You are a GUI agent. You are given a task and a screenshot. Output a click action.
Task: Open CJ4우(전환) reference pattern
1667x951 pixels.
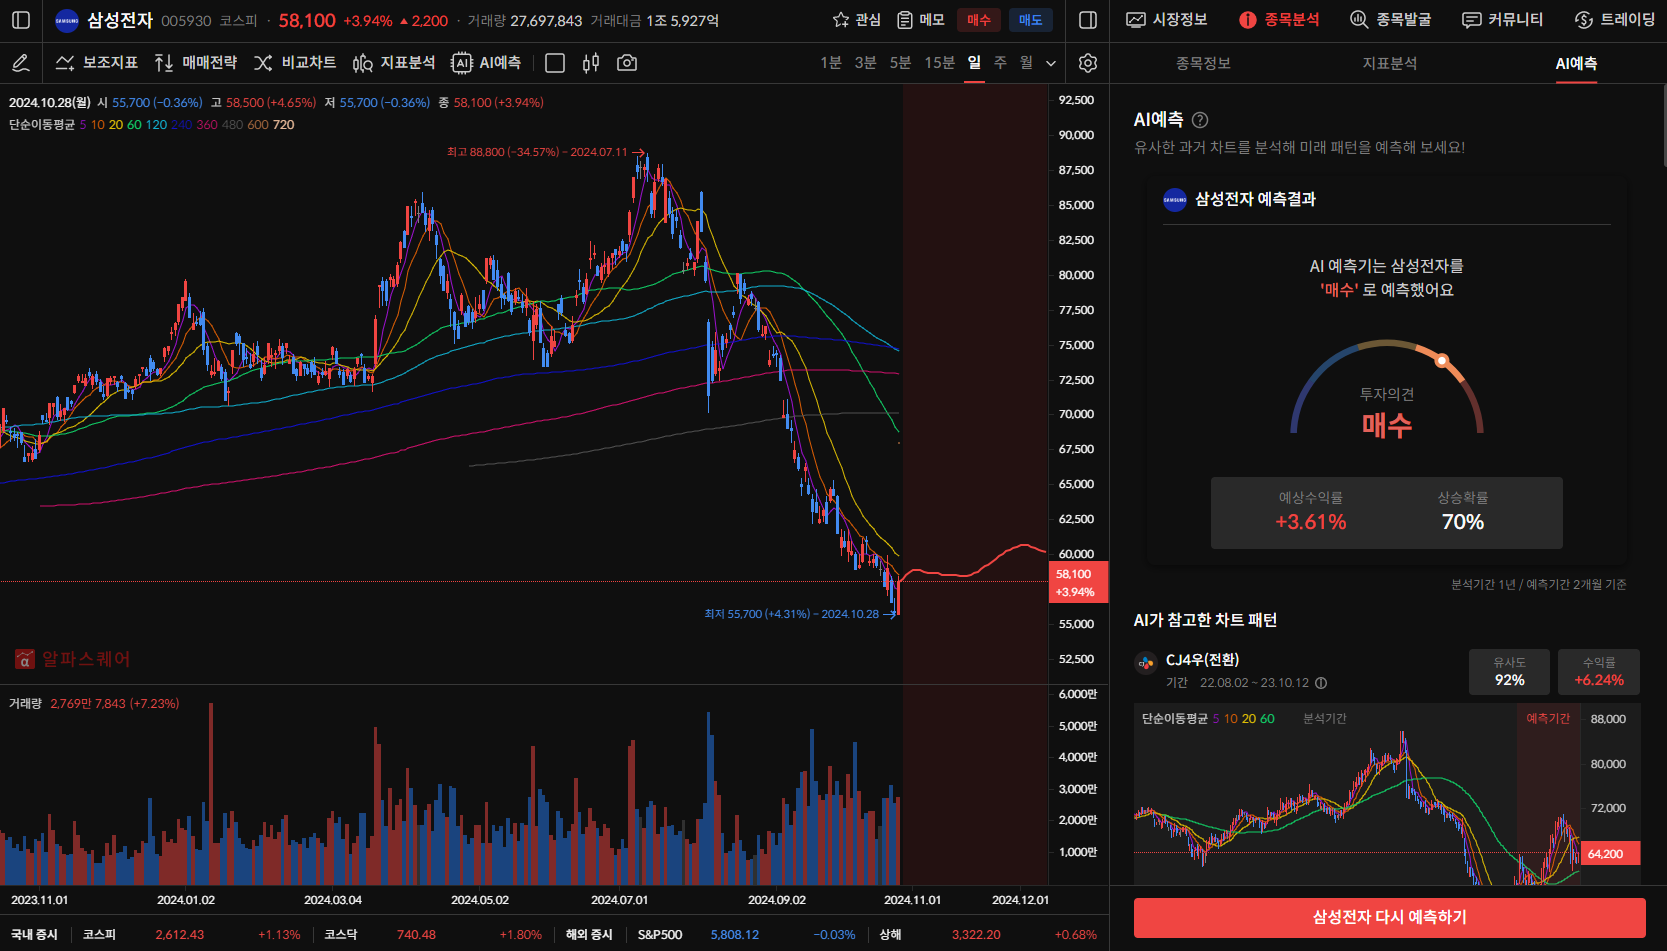pyautogui.click(x=1202, y=660)
